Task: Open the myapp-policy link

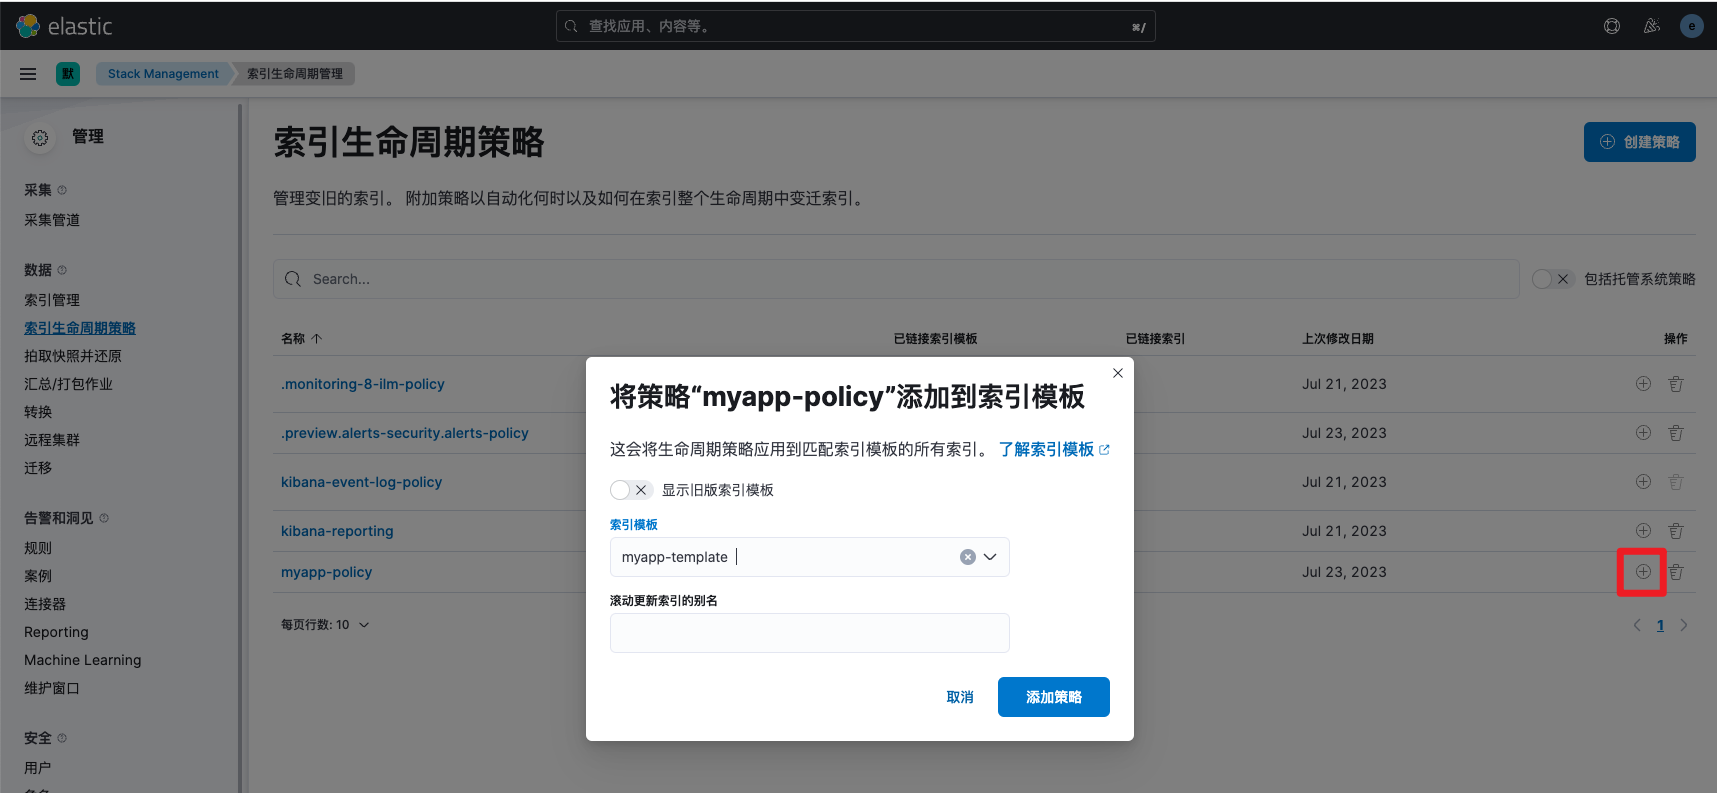Action: [x=326, y=572]
